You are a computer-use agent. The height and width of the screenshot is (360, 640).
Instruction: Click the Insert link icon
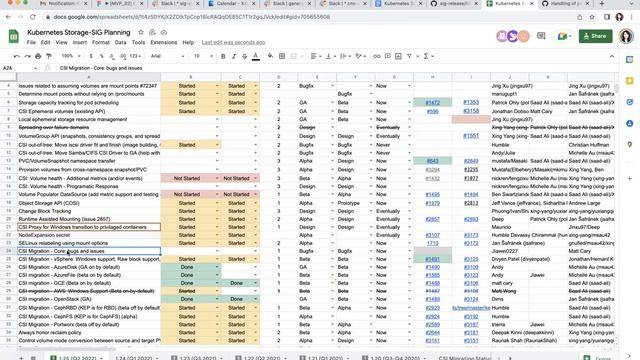(376, 56)
